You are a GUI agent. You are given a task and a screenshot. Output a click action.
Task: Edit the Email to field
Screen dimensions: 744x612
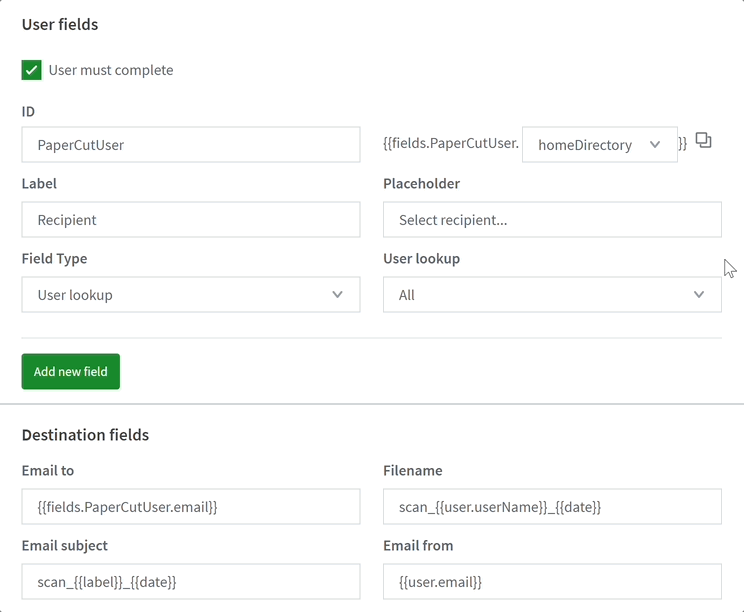(x=190, y=507)
